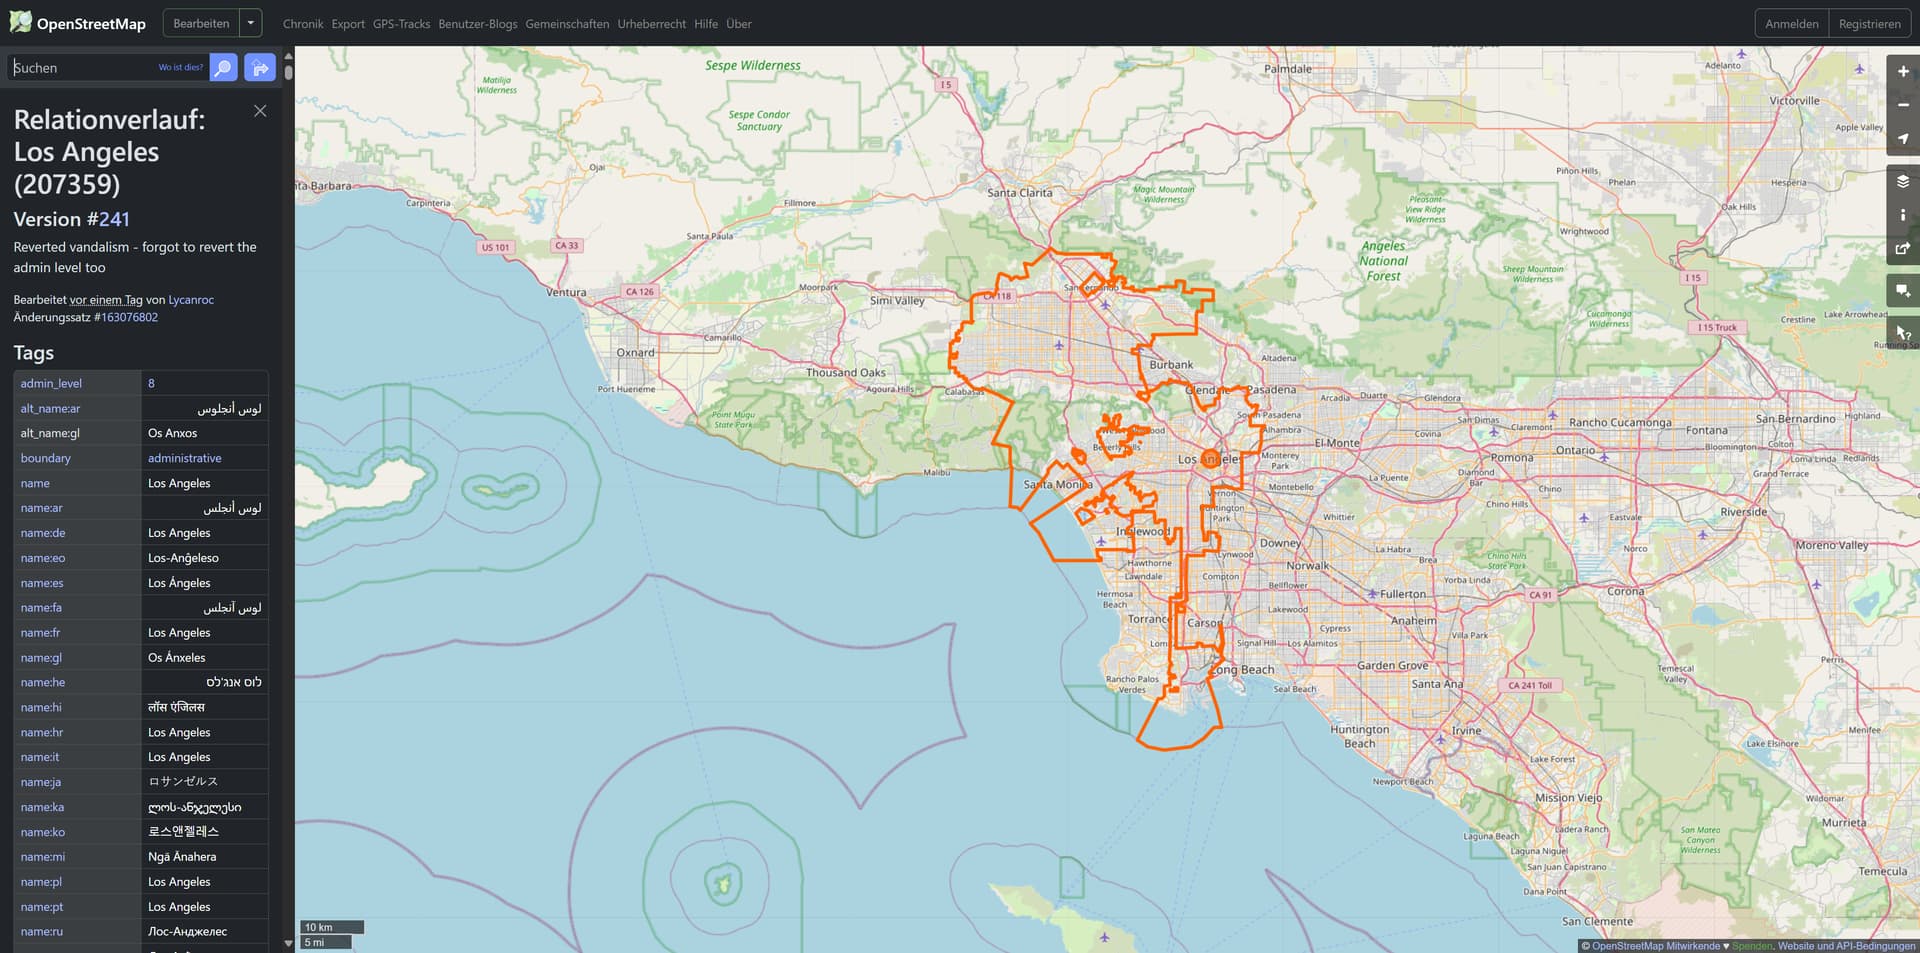
Task: Click the name:ru tag key
Action: pyautogui.click(x=42, y=932)
